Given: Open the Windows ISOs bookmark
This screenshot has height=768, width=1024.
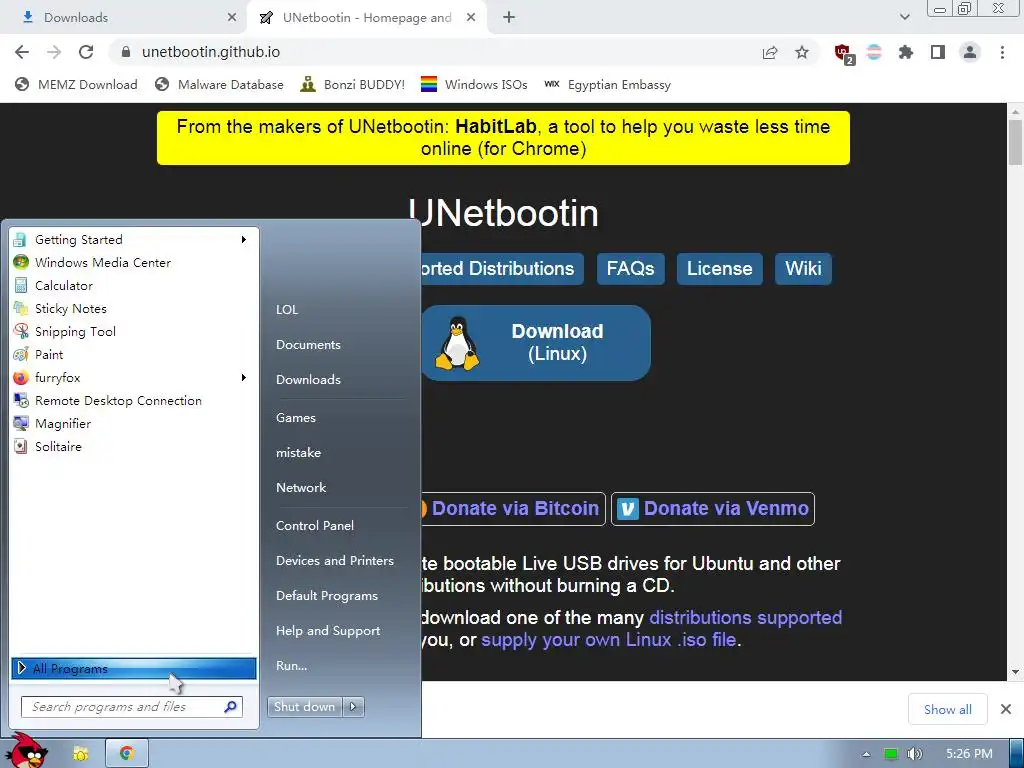Looking at the screenshot, I should point(474,85).
